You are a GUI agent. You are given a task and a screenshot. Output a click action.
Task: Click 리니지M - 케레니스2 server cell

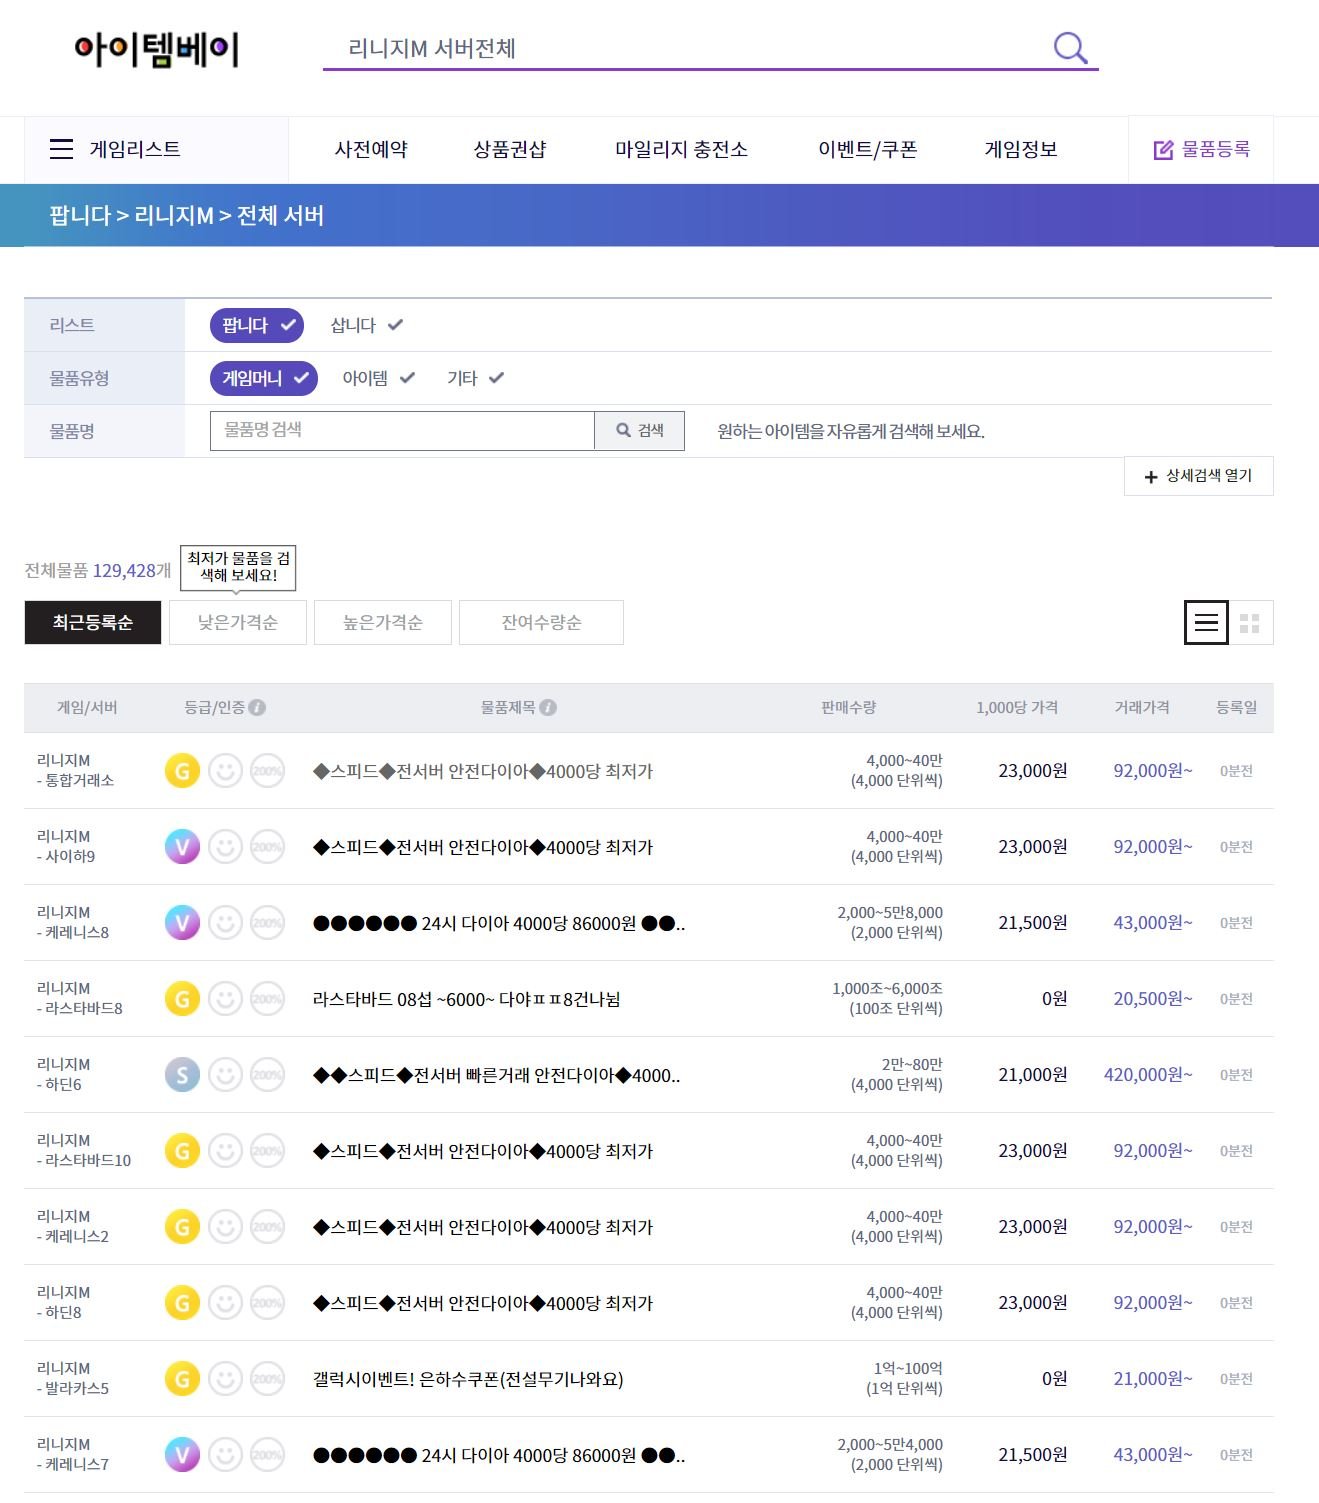point(73,1226)
